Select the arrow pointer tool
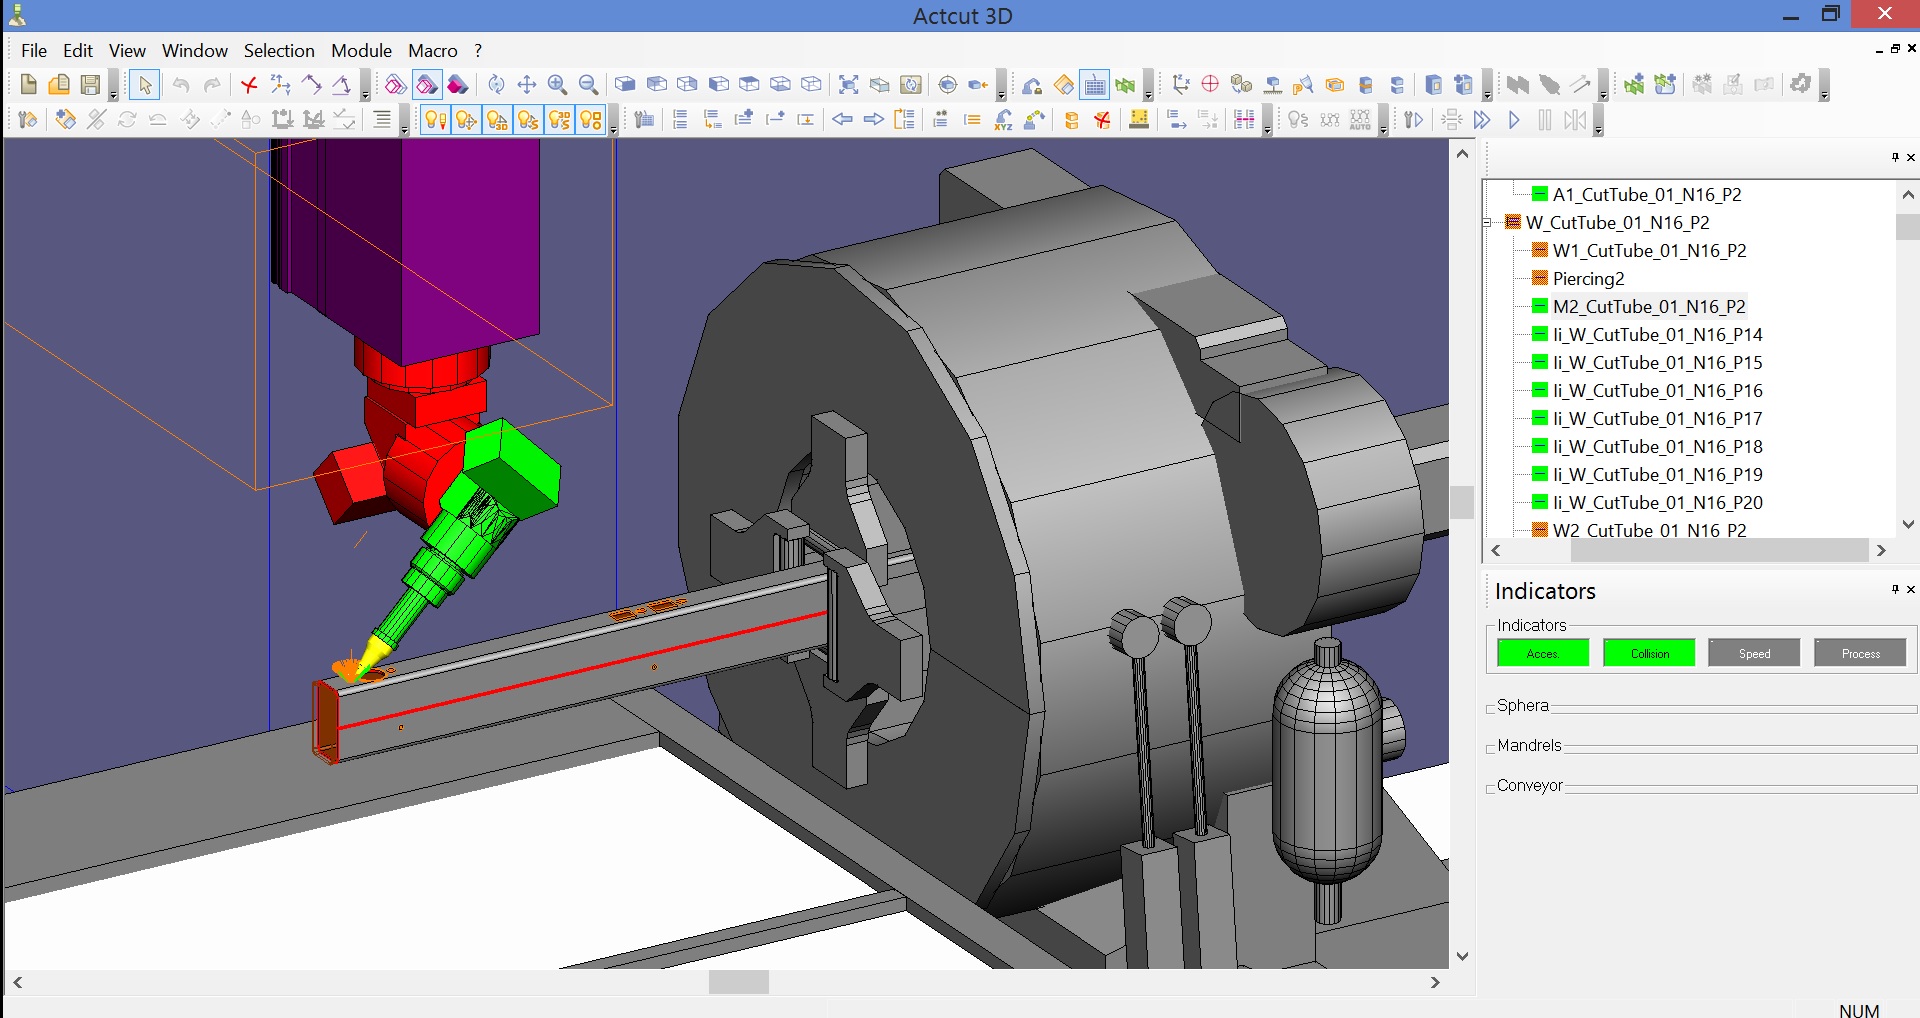 (145, 85)
